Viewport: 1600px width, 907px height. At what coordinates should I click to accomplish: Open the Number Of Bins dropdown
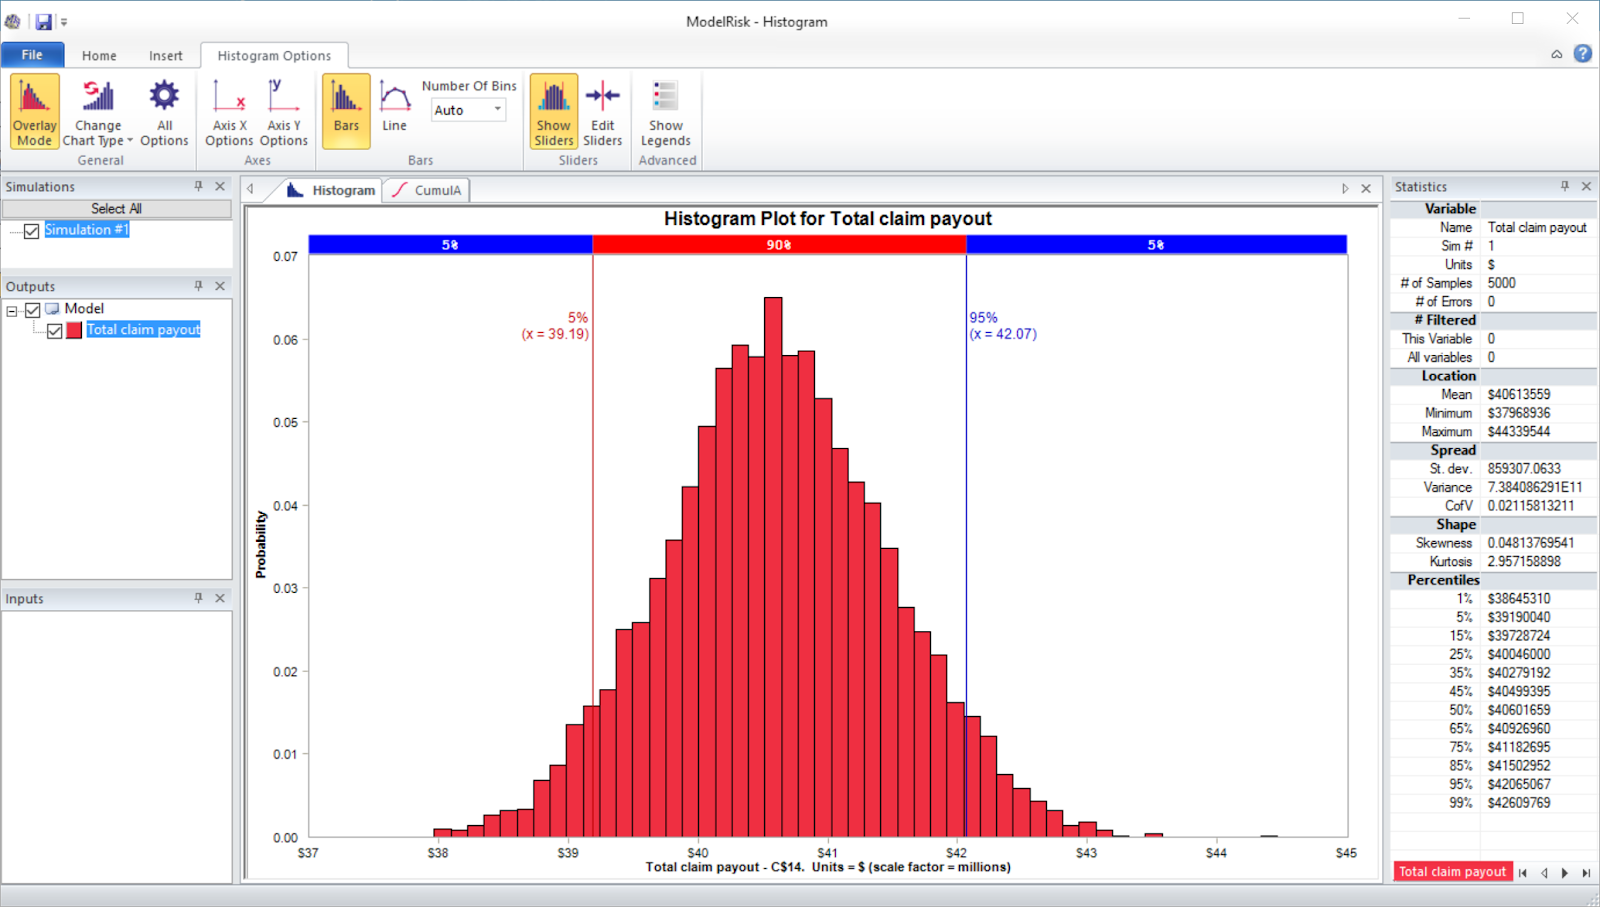[x=496, y=110]
